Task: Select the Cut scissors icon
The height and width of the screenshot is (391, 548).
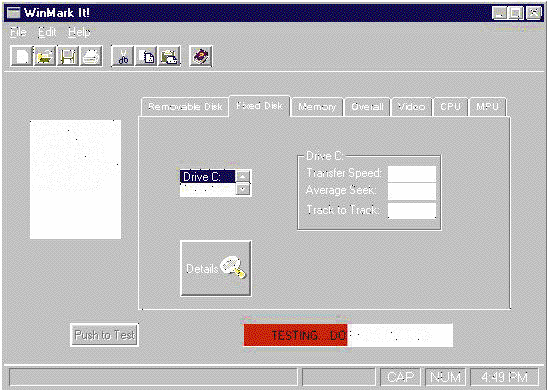Action: coord(122,56)
